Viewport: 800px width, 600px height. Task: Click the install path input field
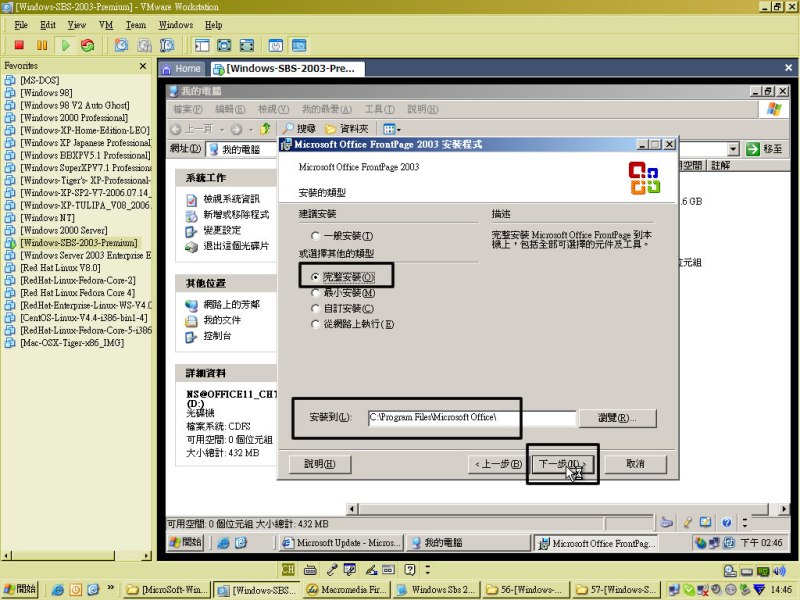(472, 418)
